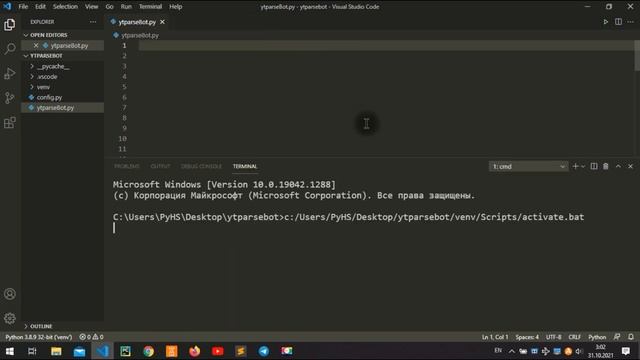
Task: Change line ending via CRLF status item
Action: (574, 337)
